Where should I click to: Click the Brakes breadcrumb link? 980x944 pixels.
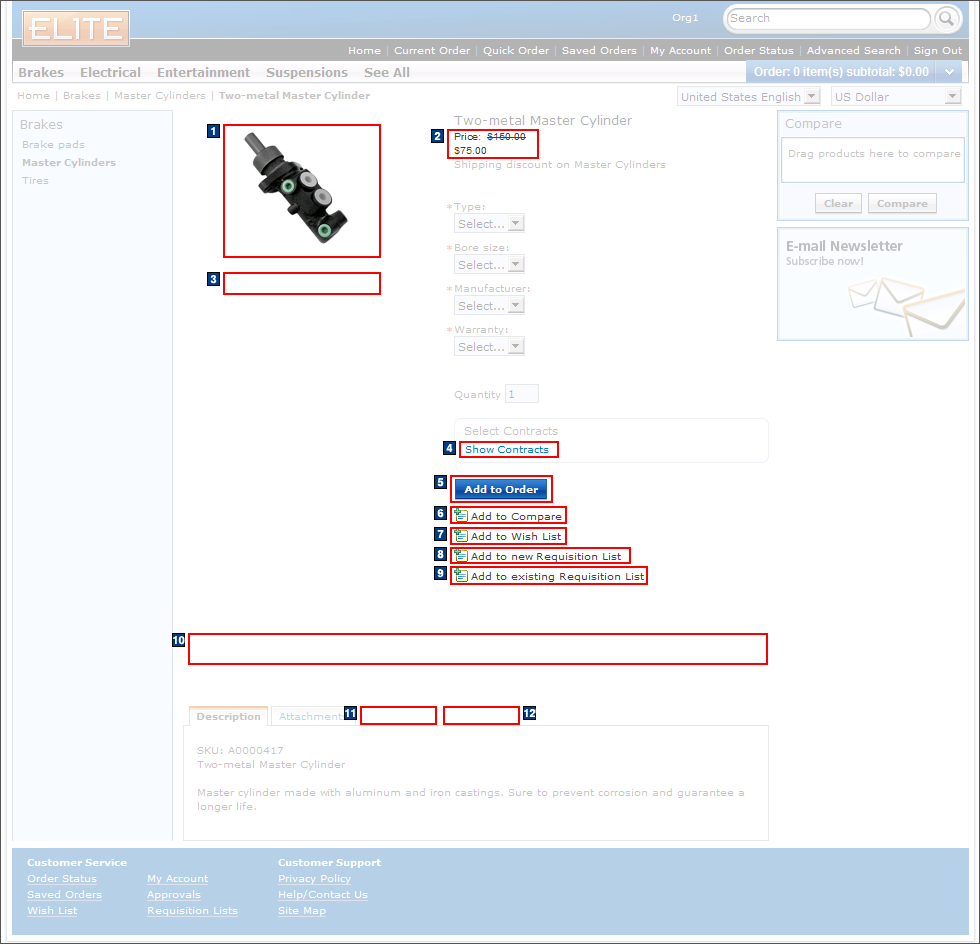pyautogui.click(x=82, y=95)
